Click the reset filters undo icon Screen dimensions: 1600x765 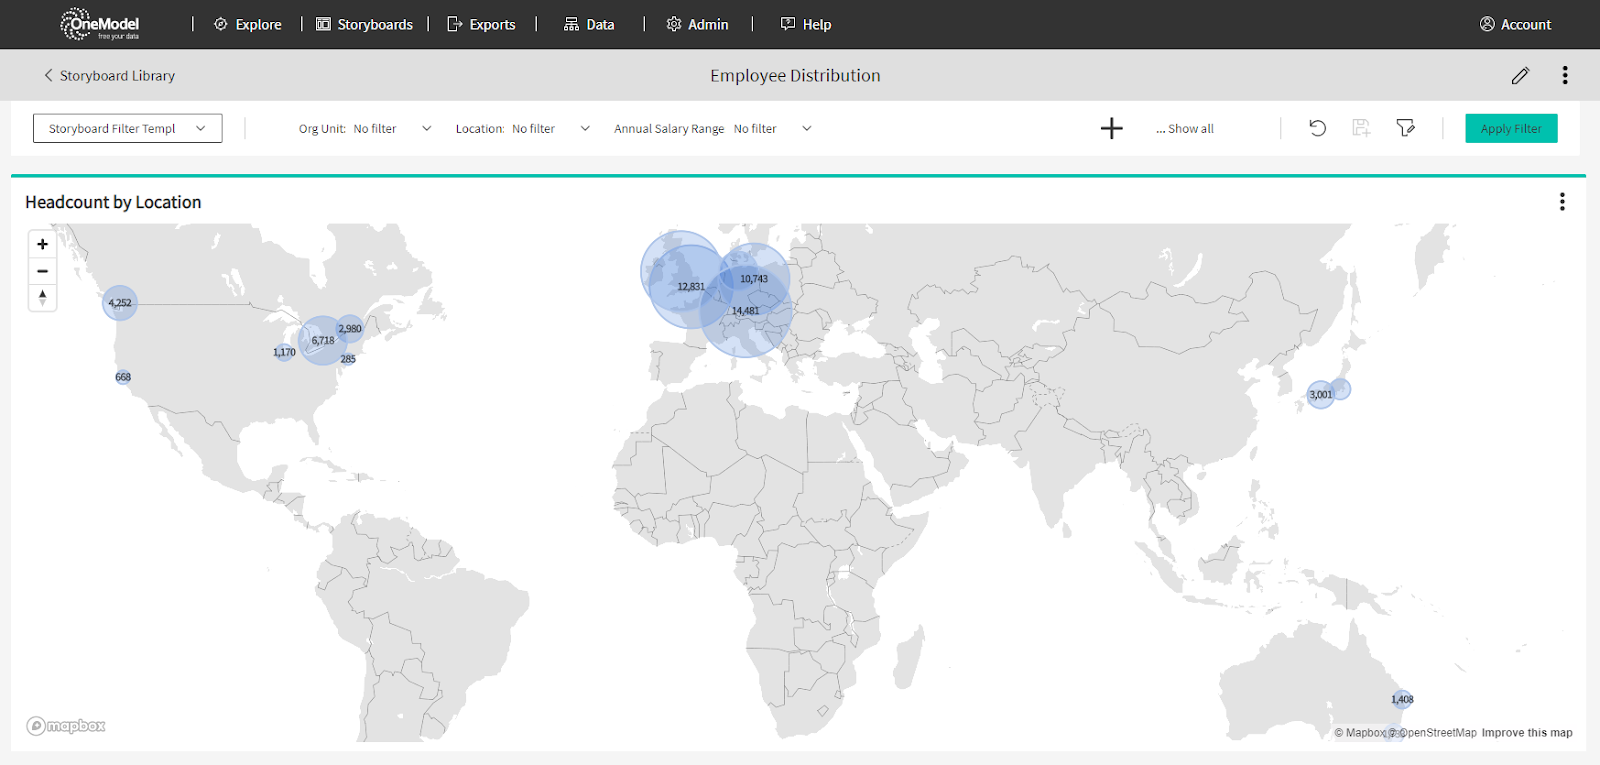click(x=1317, y=128)
